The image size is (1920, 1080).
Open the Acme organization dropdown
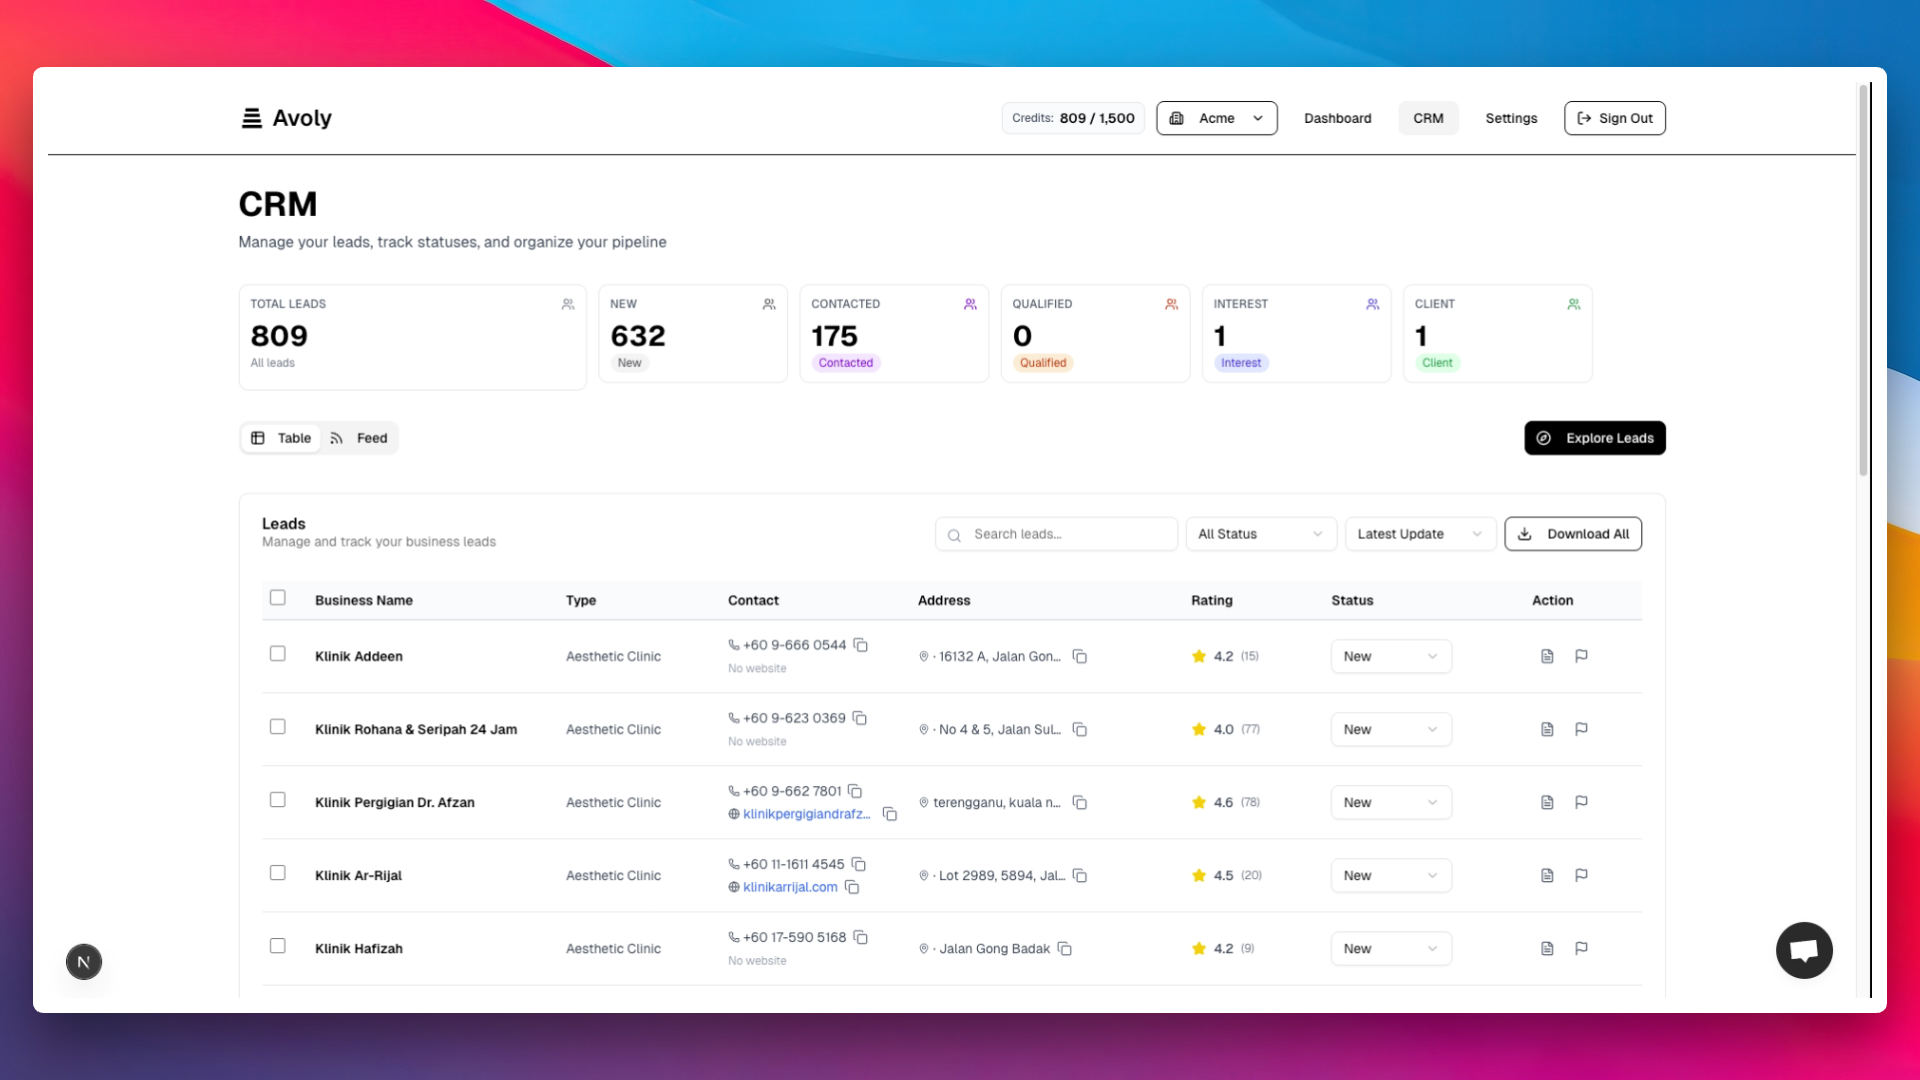pos(1216,118)
